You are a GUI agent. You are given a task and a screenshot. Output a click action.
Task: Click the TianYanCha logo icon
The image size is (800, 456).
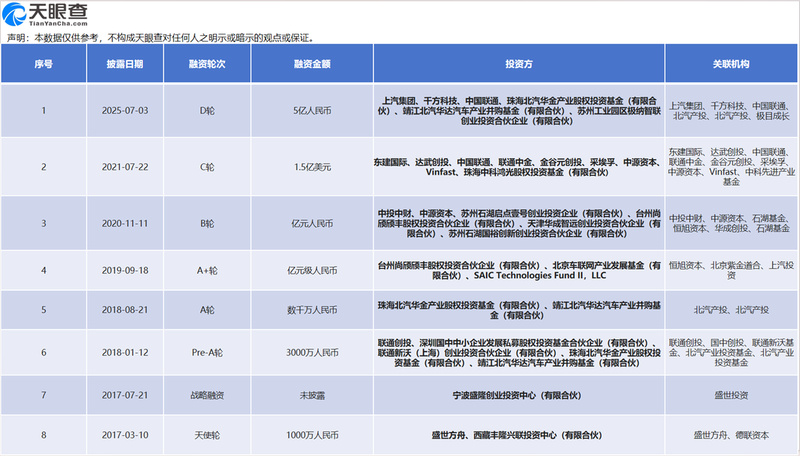[x=14, y=14]
